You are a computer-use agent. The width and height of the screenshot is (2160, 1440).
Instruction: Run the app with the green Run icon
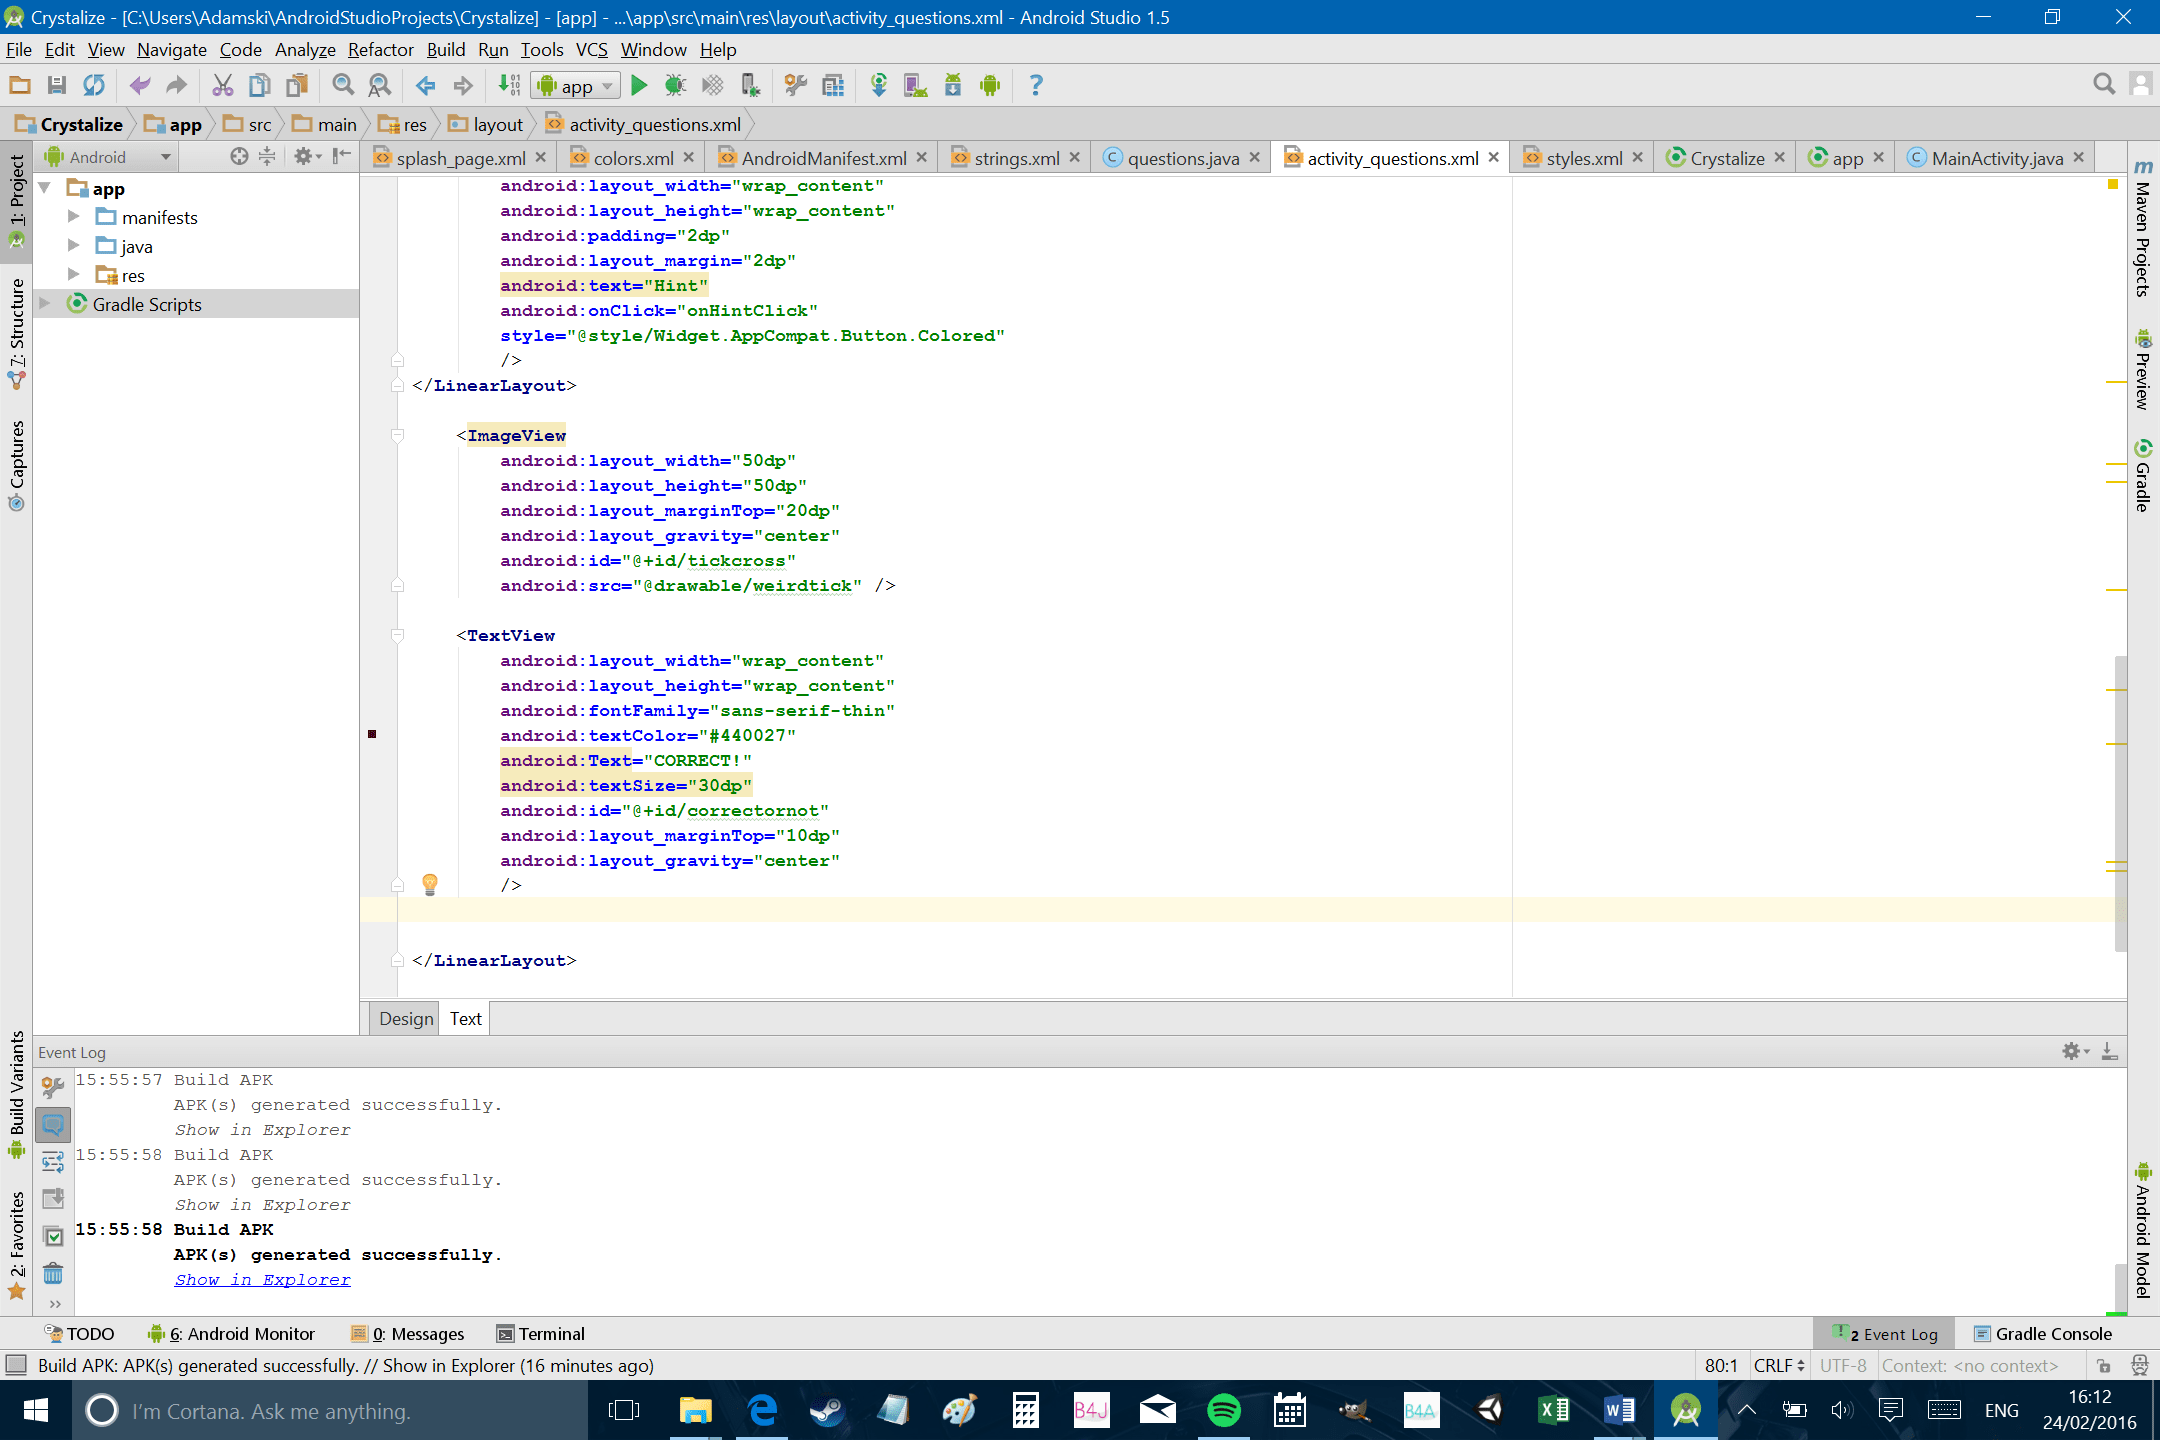pos(640,85)
